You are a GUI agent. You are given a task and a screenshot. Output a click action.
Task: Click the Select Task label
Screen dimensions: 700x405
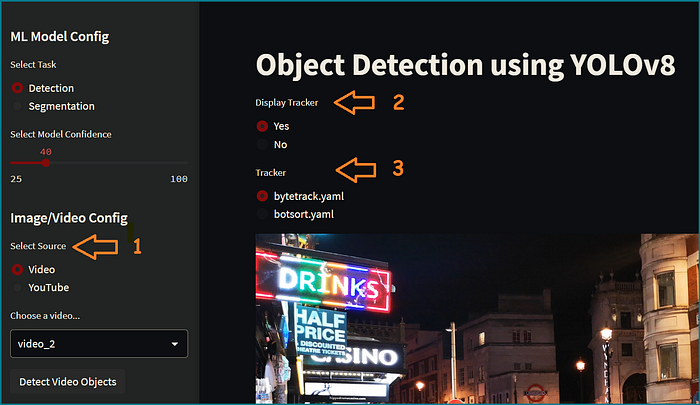click(x=33, y=65)
